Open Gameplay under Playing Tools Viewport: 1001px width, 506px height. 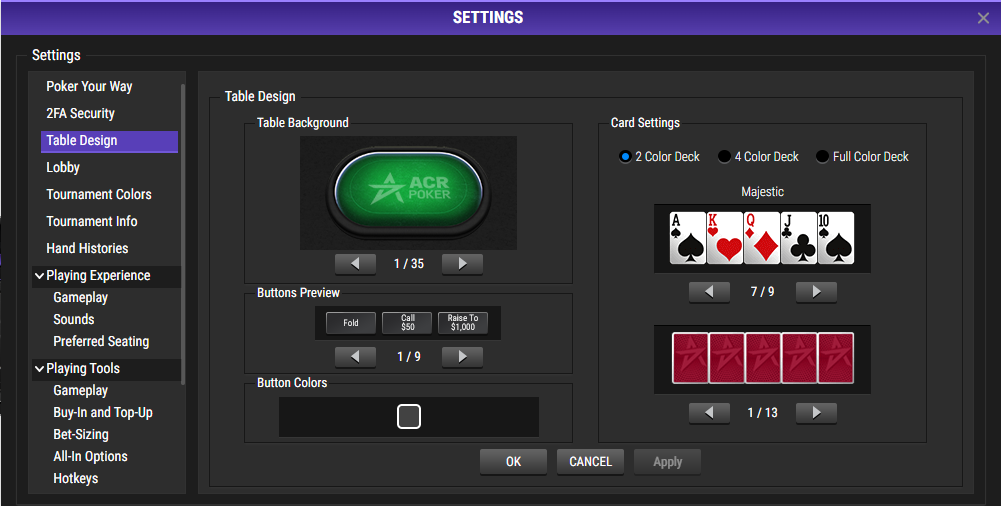click(80, 391)
